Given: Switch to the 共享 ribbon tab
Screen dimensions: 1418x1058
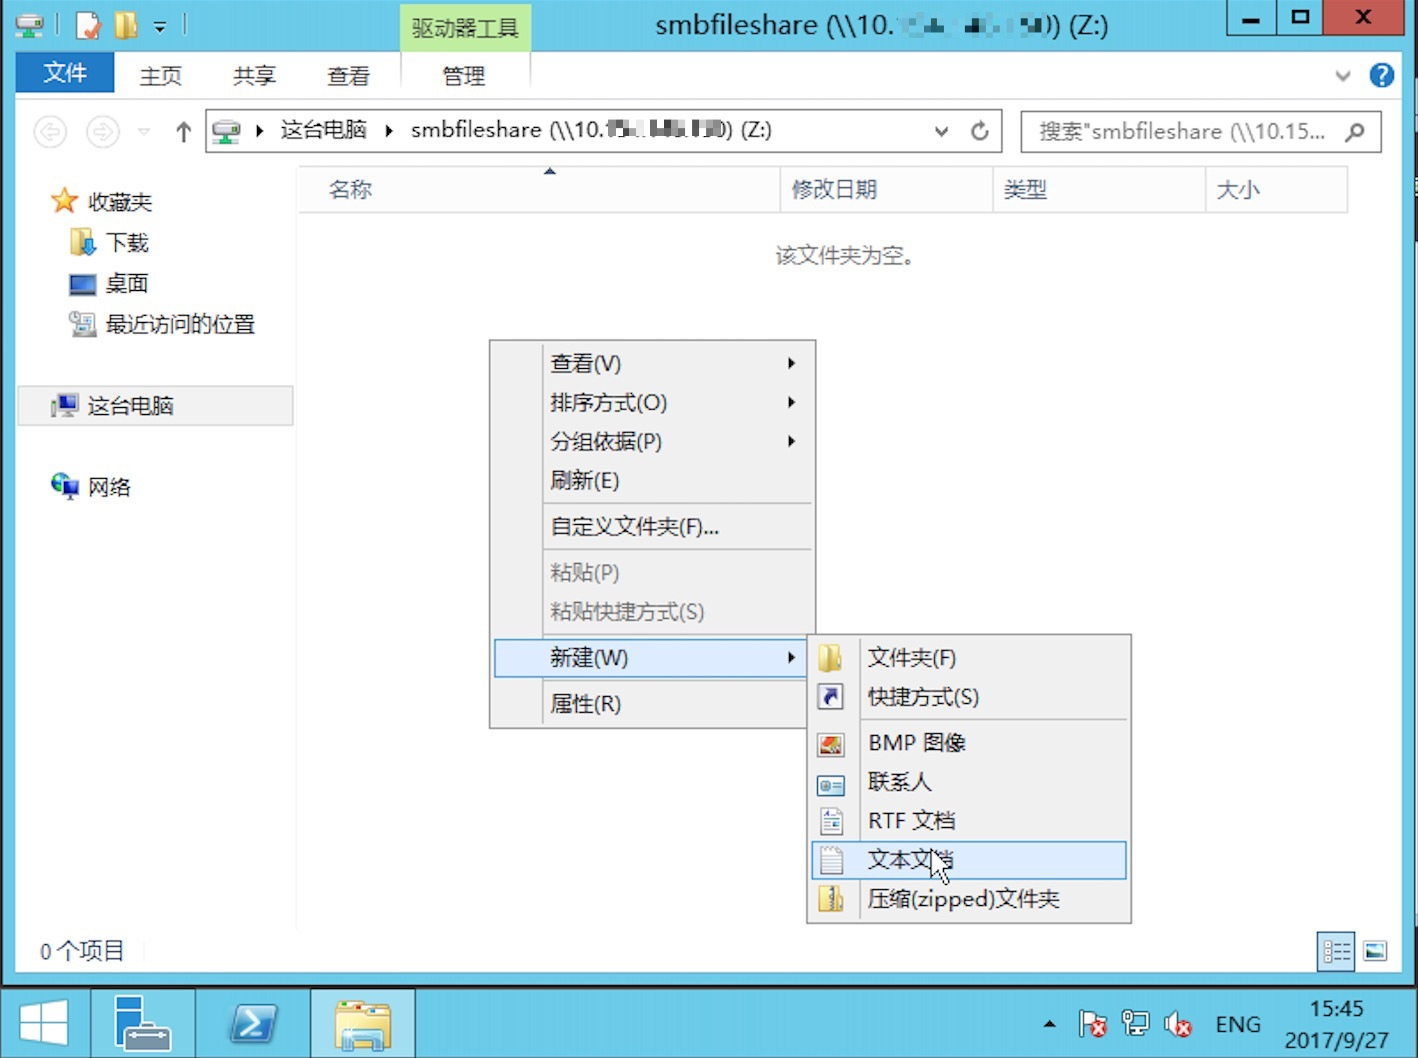Looking at the screenshot, I should click(x=252, y=74).
